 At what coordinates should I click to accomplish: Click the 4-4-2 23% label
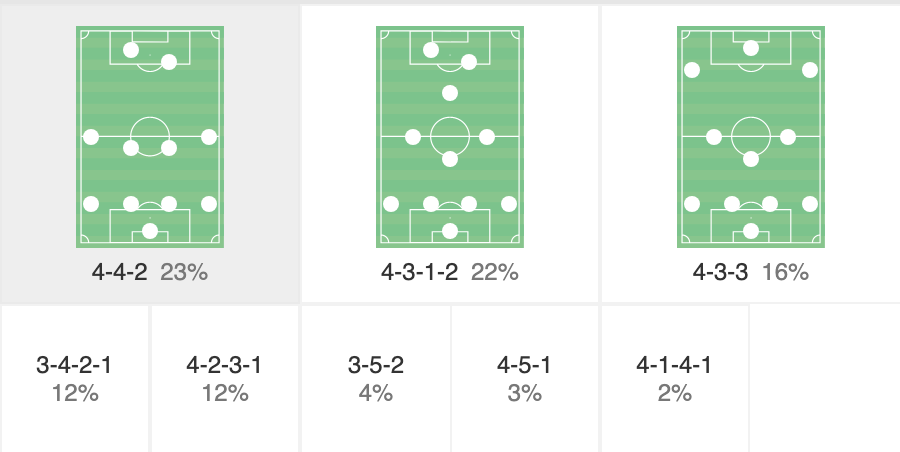(150, 272)
